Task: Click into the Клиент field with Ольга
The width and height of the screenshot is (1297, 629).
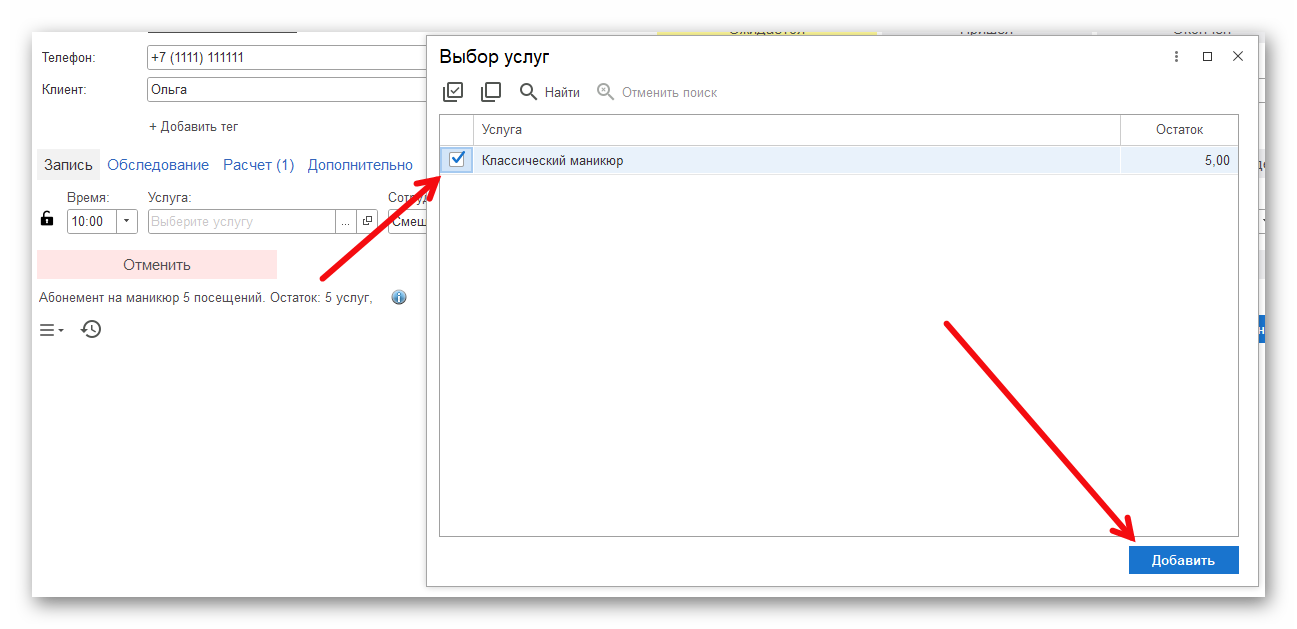Action: [285, 89]
